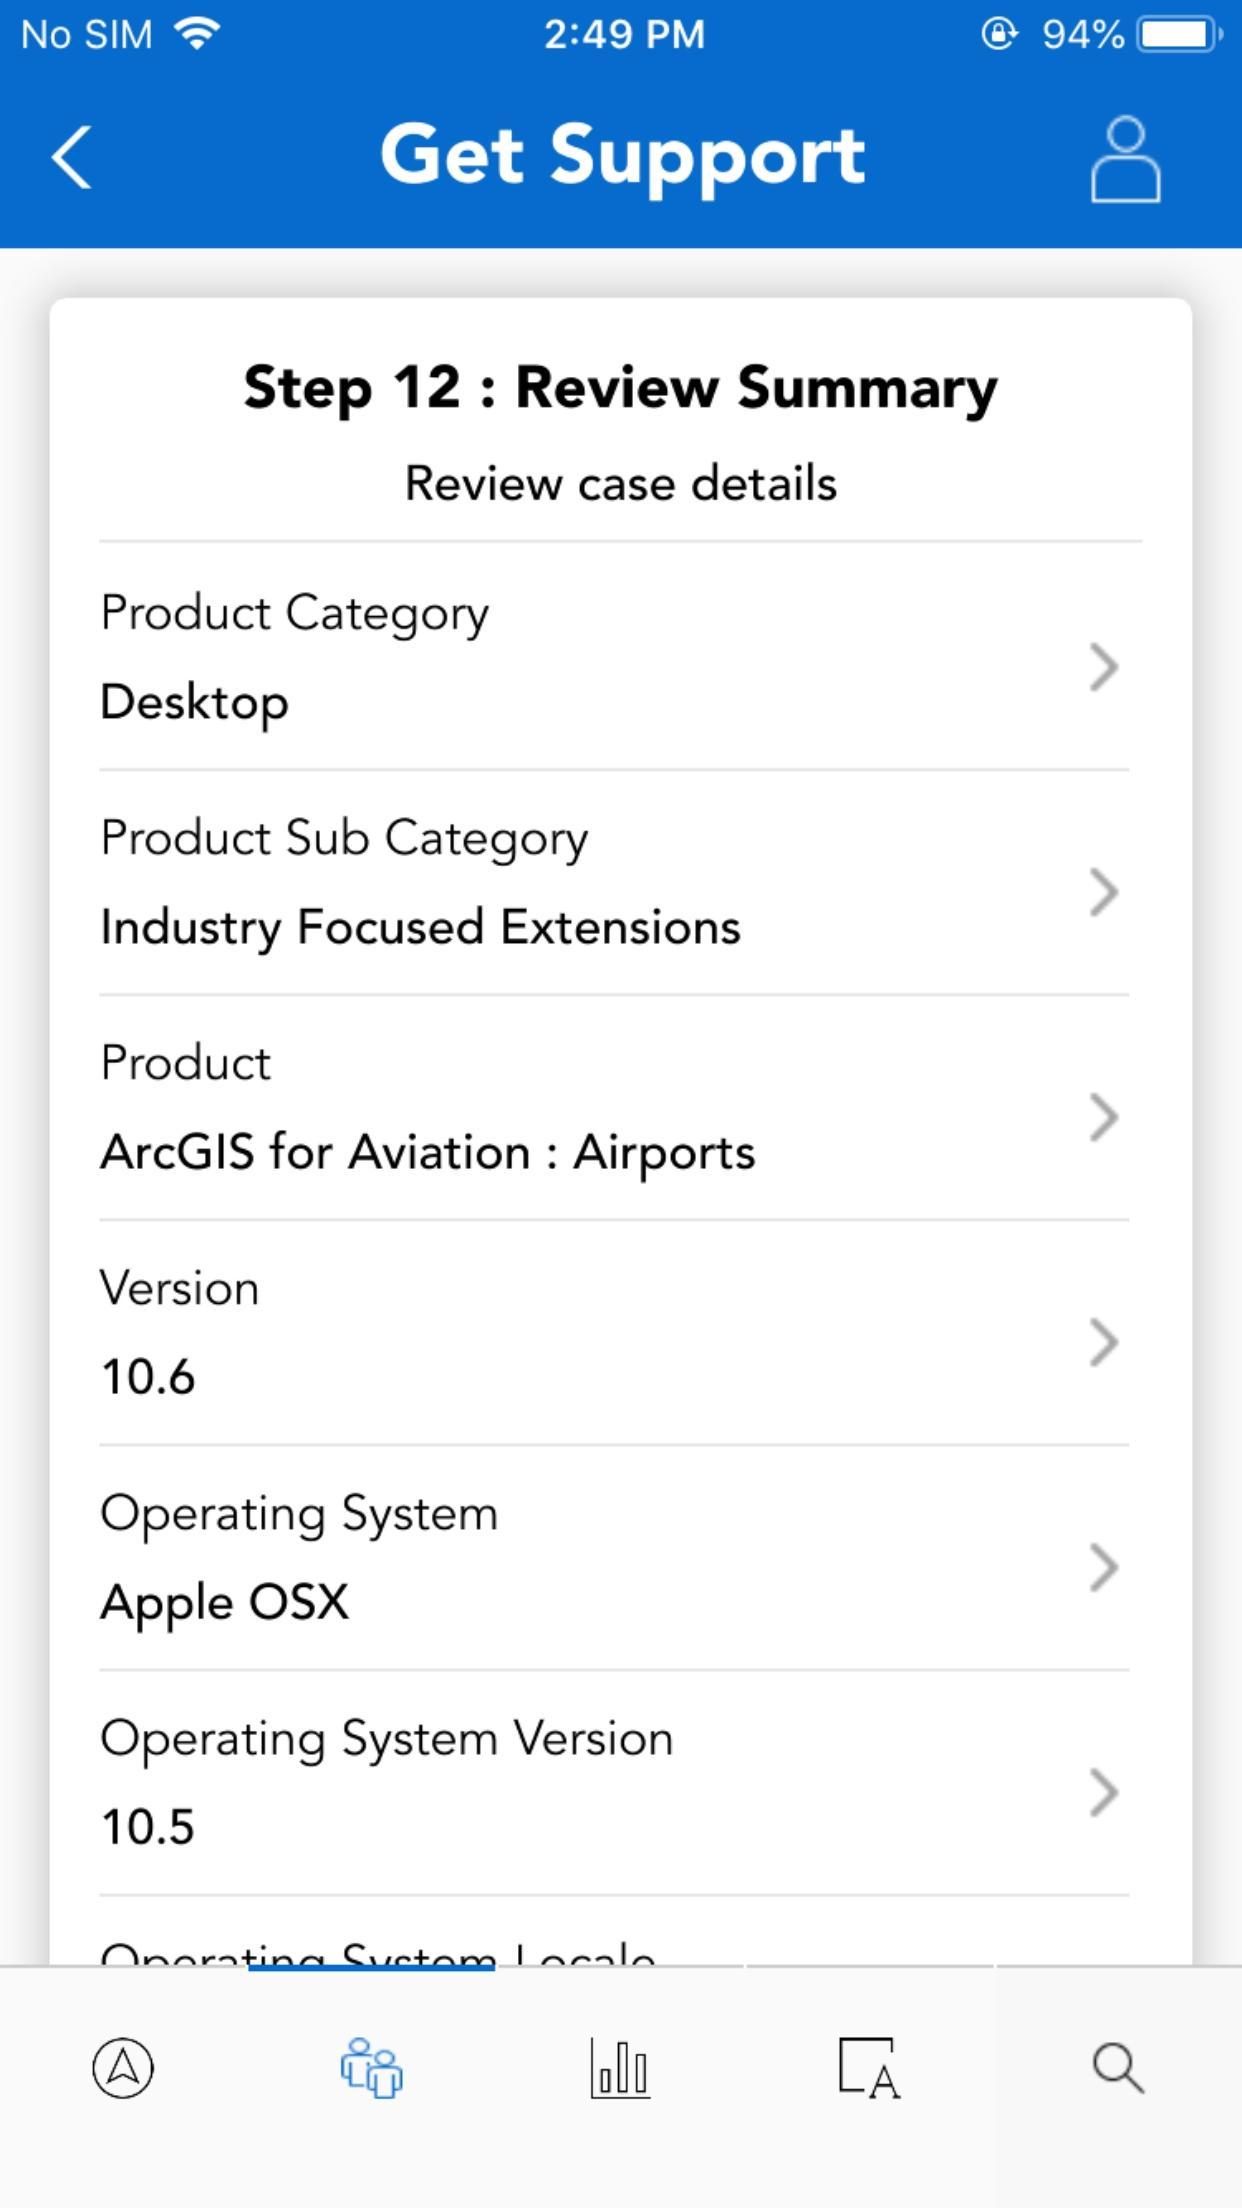This screenshot has width=1242, height=2208.
Task: Expand the Version row chevron
Action: [x=1103, y=1342]
